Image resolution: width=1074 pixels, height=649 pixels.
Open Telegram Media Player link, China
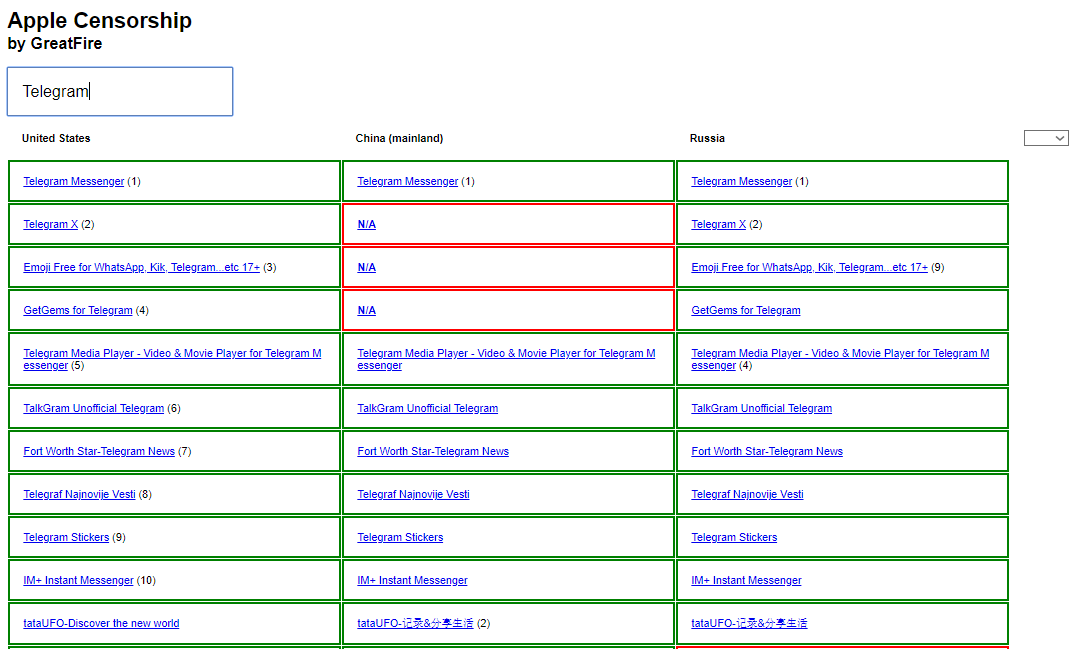pyautogui.click(x=506, y=359)
